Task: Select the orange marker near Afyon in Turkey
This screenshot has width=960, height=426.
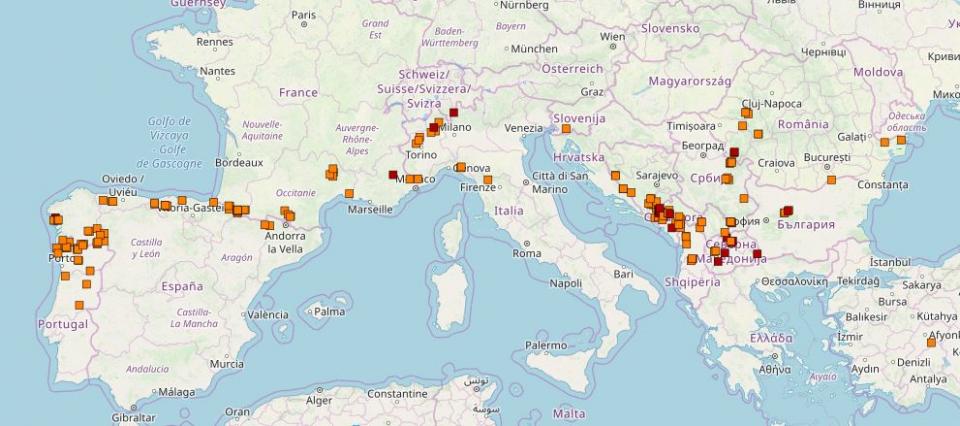Action: click(x=931, y=342)
